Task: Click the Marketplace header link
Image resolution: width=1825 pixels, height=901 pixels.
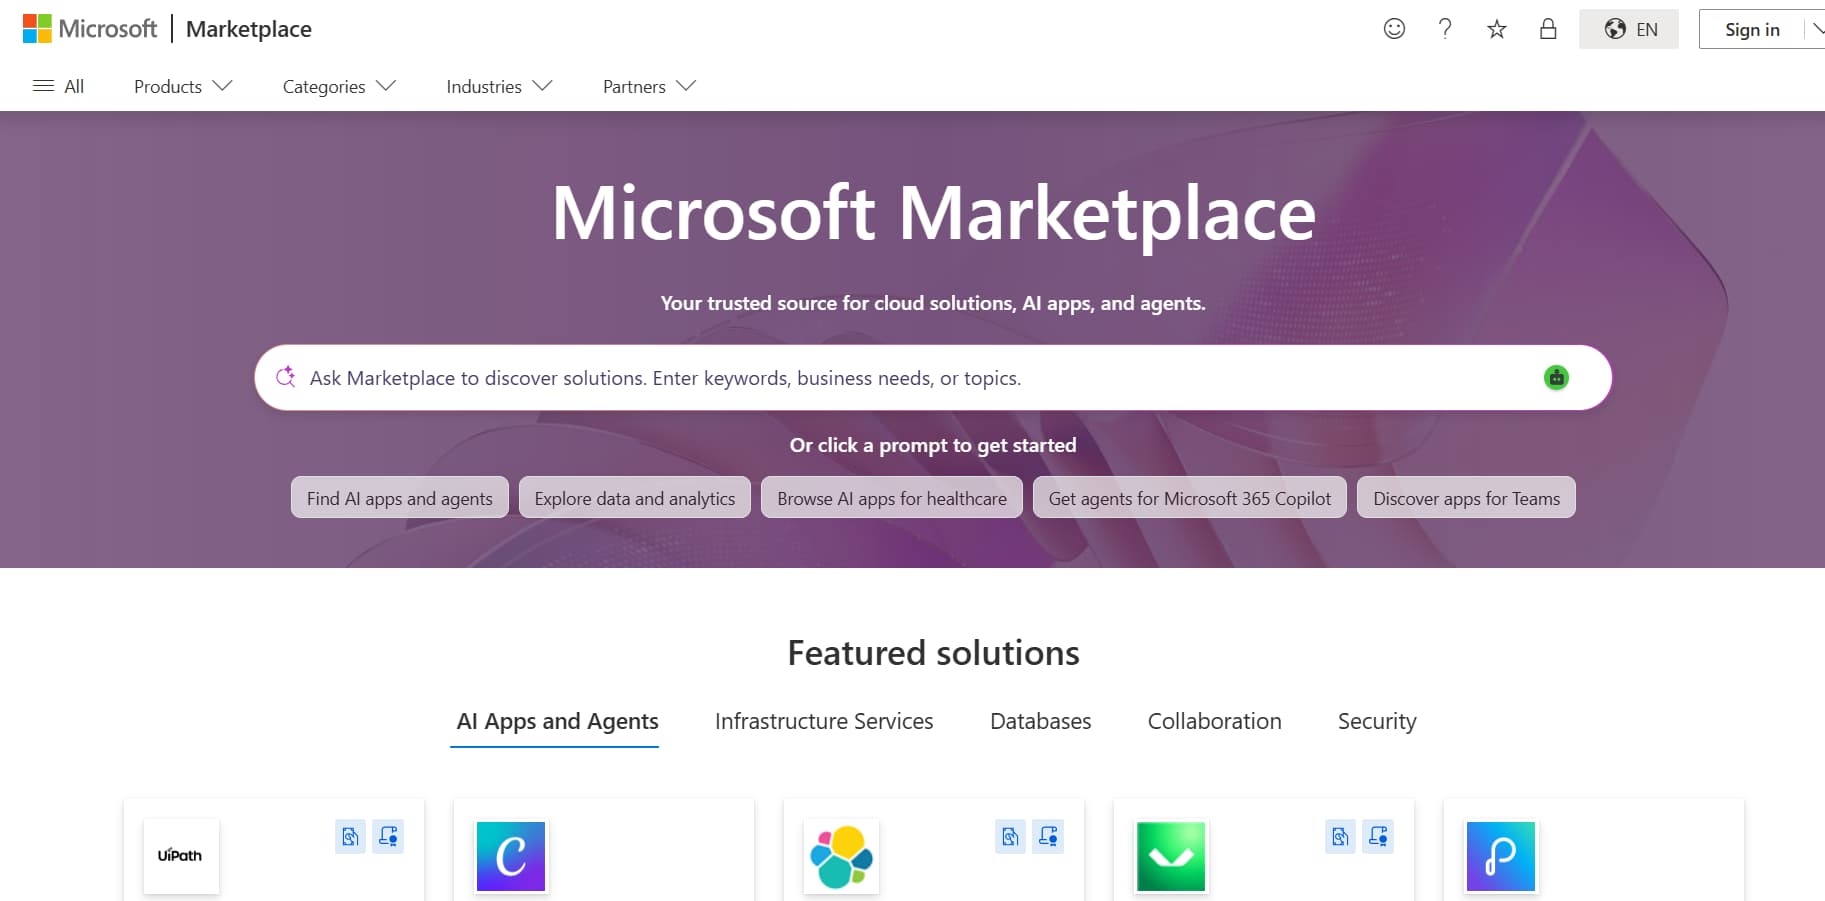Action: tap(249, 29)
